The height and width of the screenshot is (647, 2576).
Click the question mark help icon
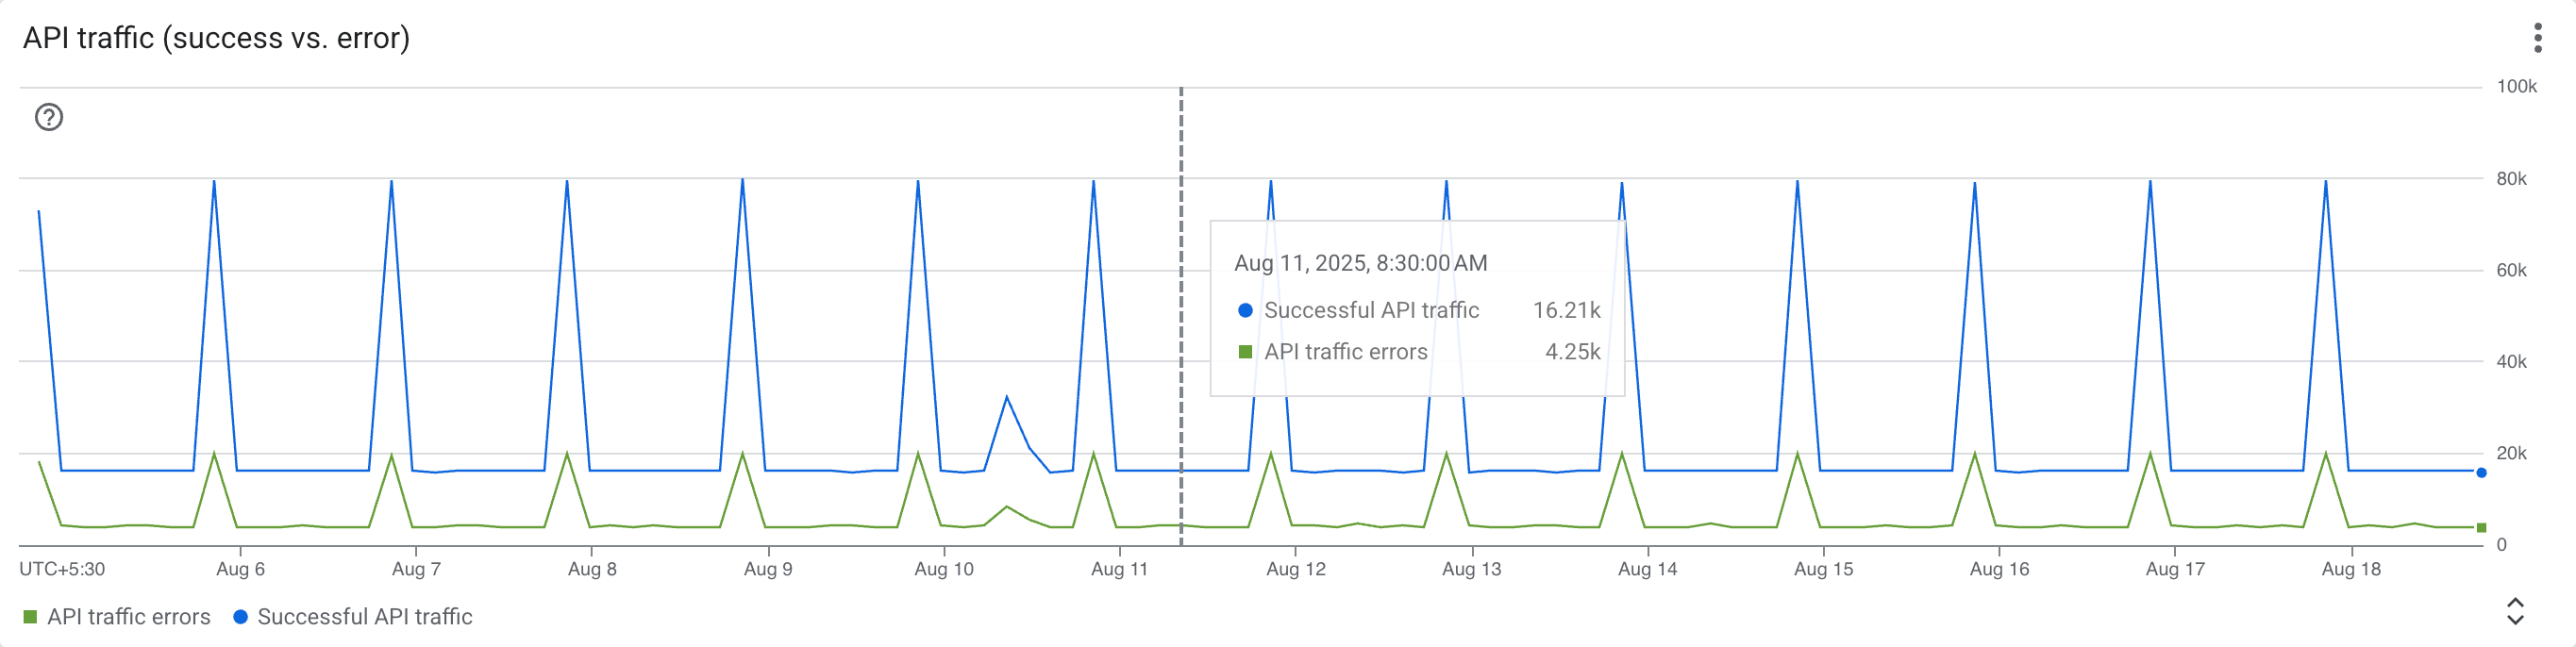[49, 118]
